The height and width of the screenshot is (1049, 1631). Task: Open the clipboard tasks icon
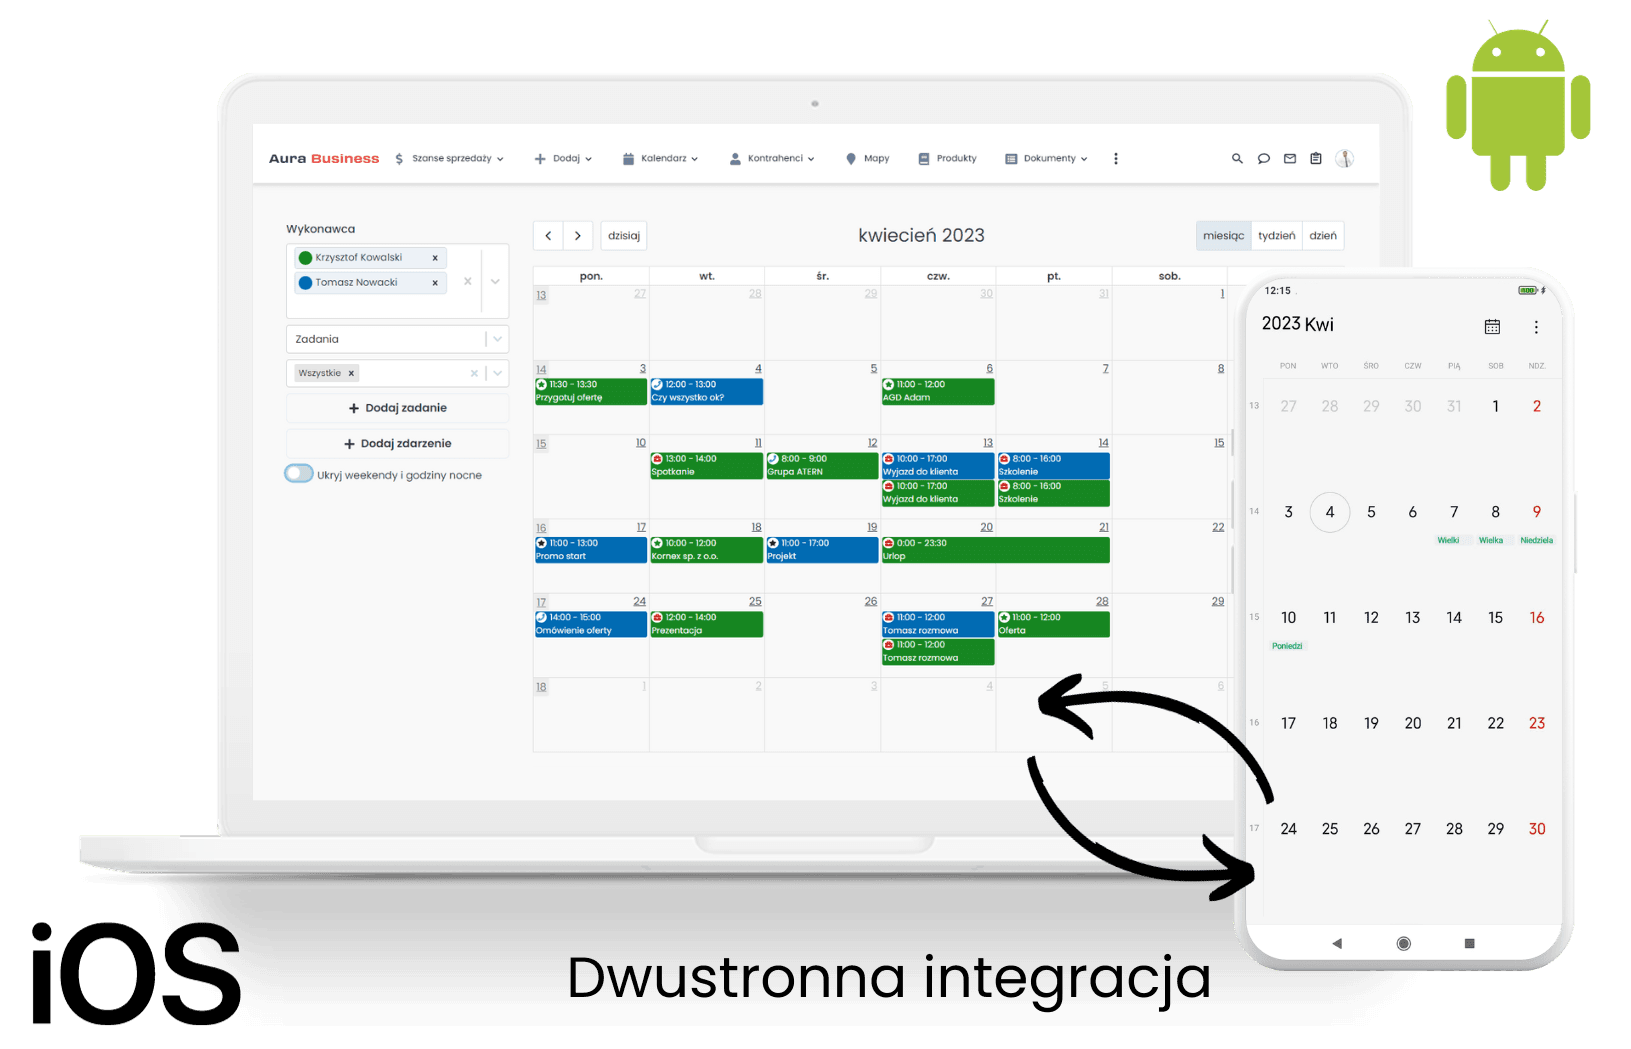click(1316, 158)
